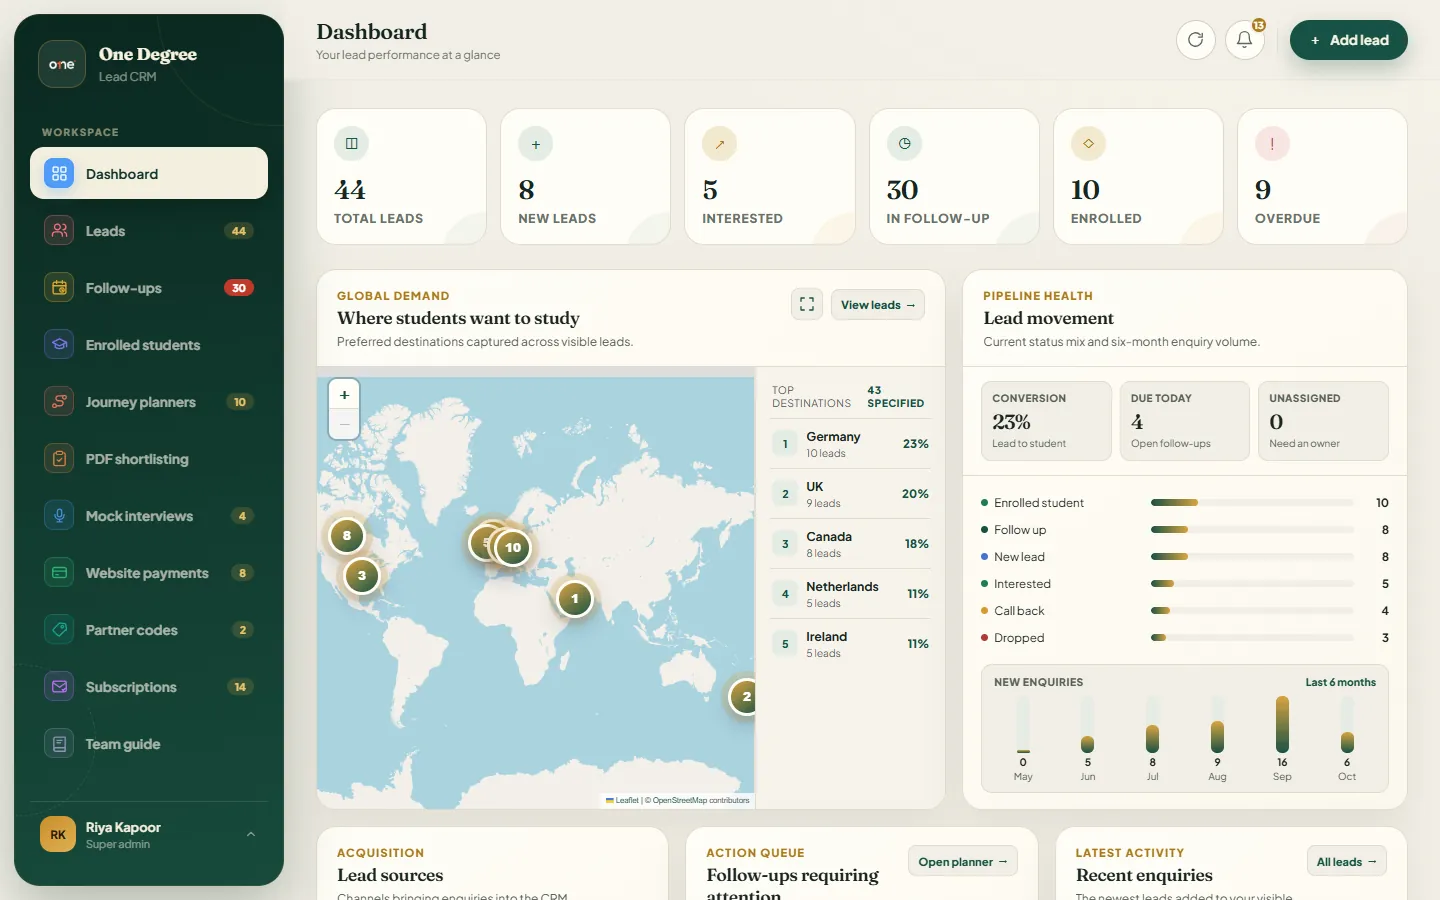Click the Overdue exclamation icon
The image size is (1440, 900).
(x=1272, y=144)
